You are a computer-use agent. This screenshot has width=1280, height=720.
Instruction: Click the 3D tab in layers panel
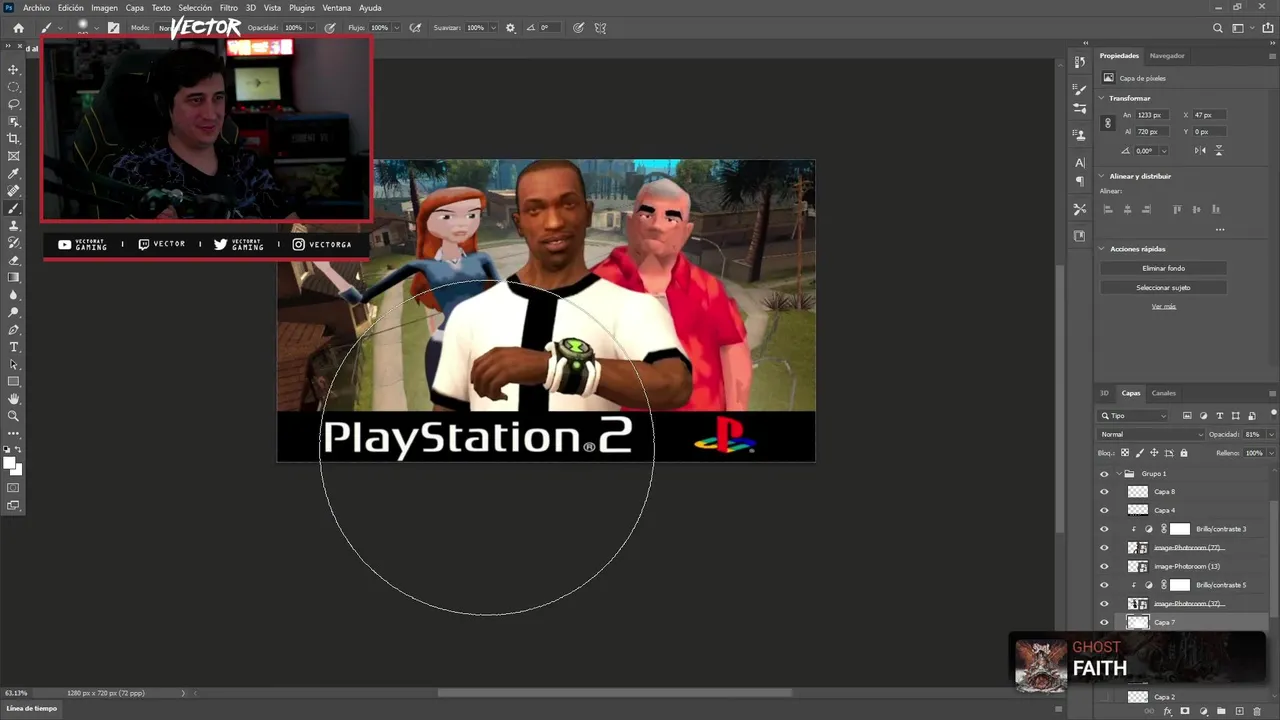point(1104,393)
